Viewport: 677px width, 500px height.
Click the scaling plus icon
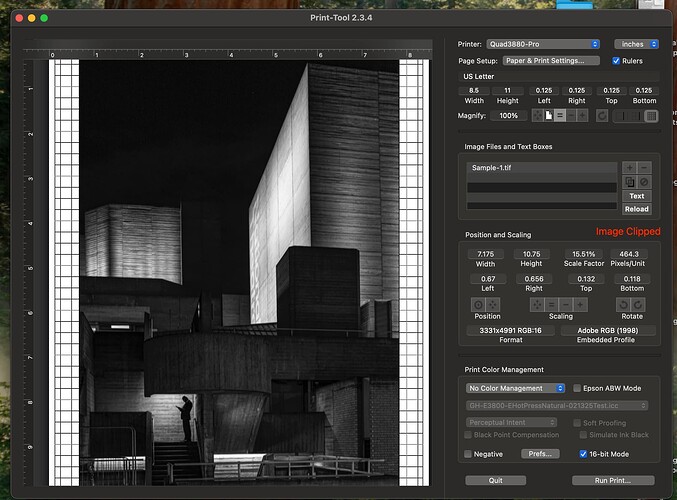pyautogui.click(x=582, y=304)
